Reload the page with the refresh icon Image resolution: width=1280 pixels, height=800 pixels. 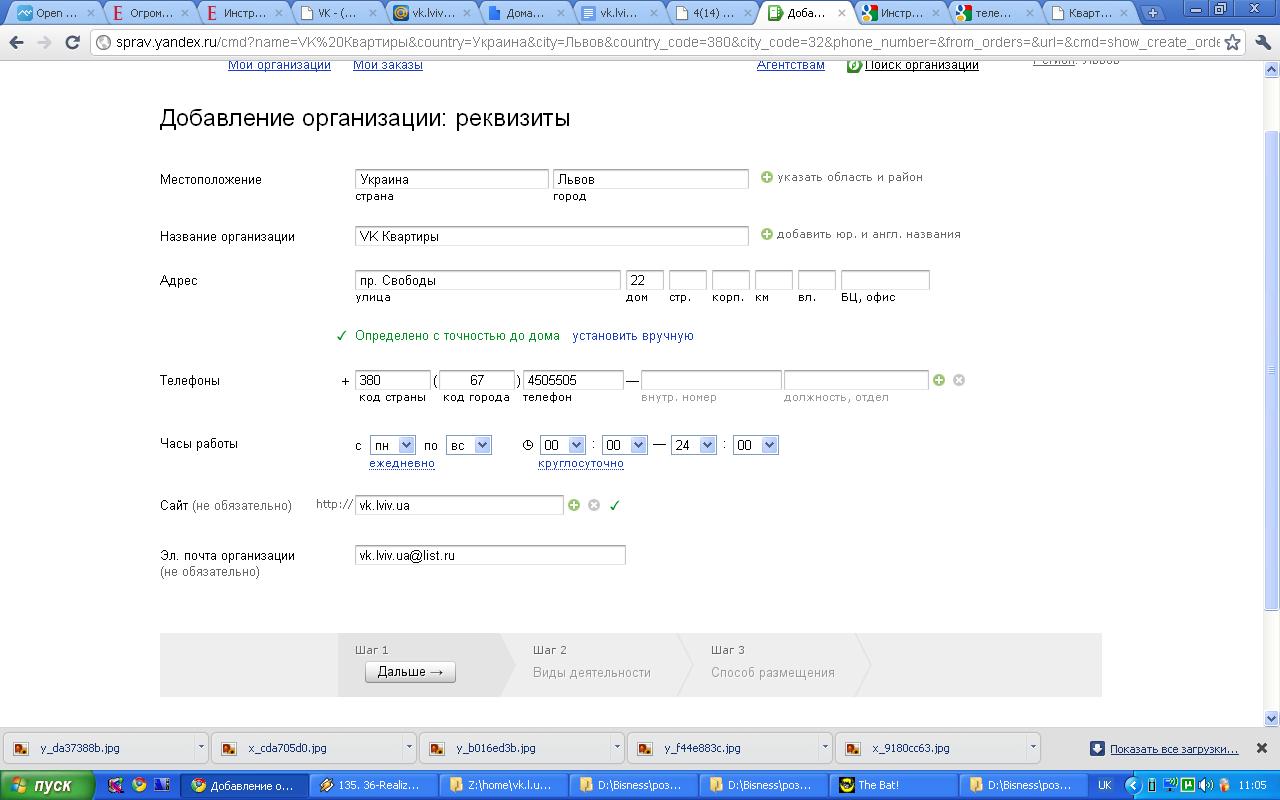point(72,42)
